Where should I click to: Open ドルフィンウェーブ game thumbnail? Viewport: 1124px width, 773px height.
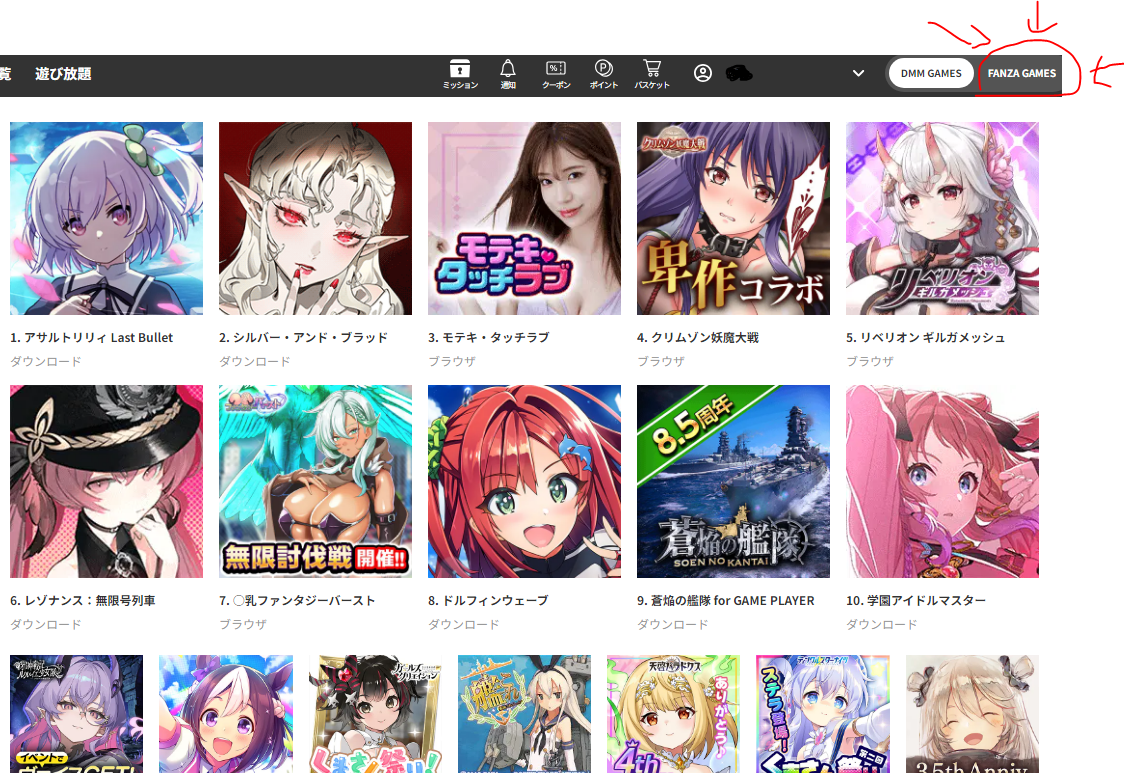(x=524, y=481)
